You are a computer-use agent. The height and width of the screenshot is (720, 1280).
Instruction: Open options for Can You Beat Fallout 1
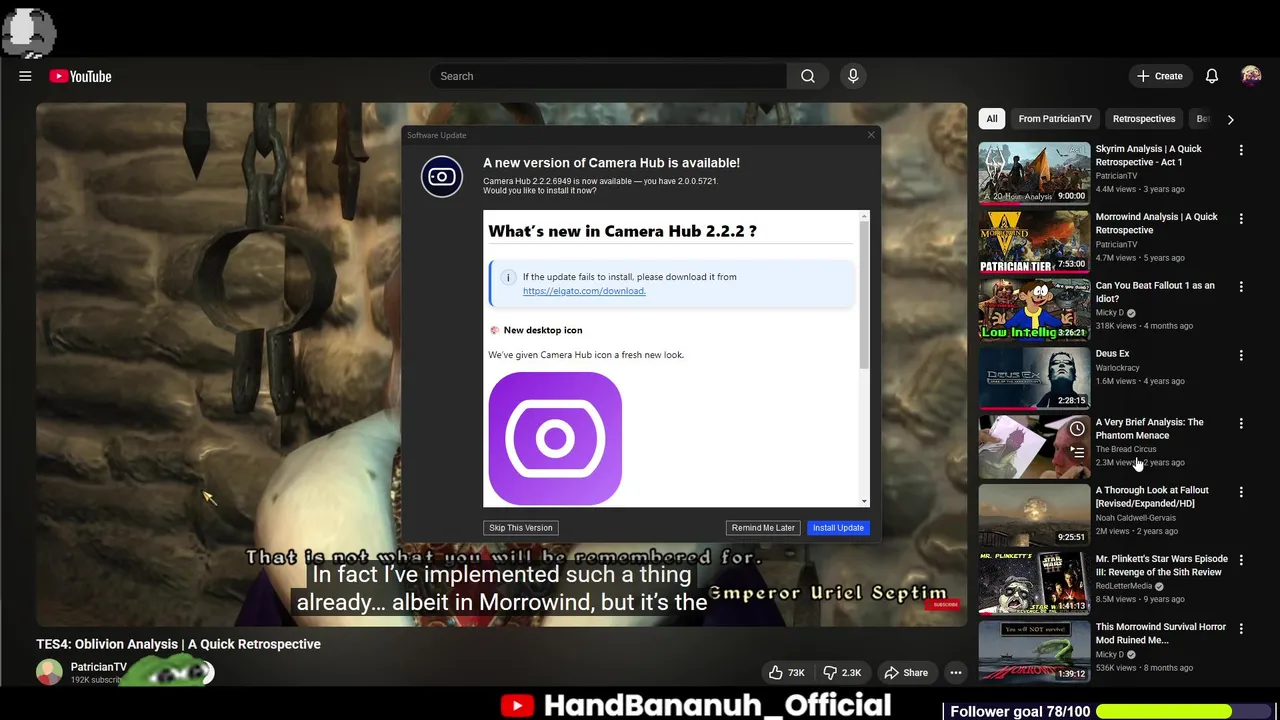point(1241,287)
